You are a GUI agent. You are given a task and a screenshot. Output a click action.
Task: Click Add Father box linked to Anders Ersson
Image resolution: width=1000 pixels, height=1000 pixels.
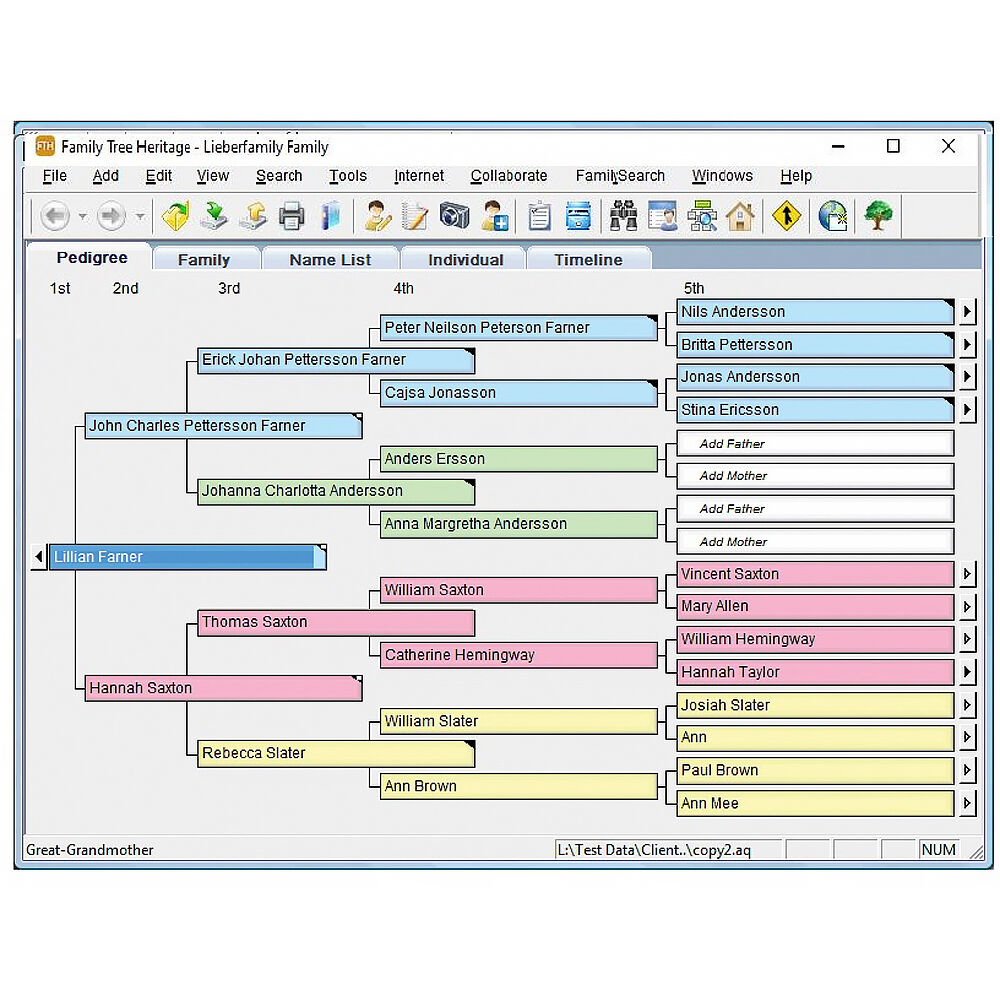point(815,444)
